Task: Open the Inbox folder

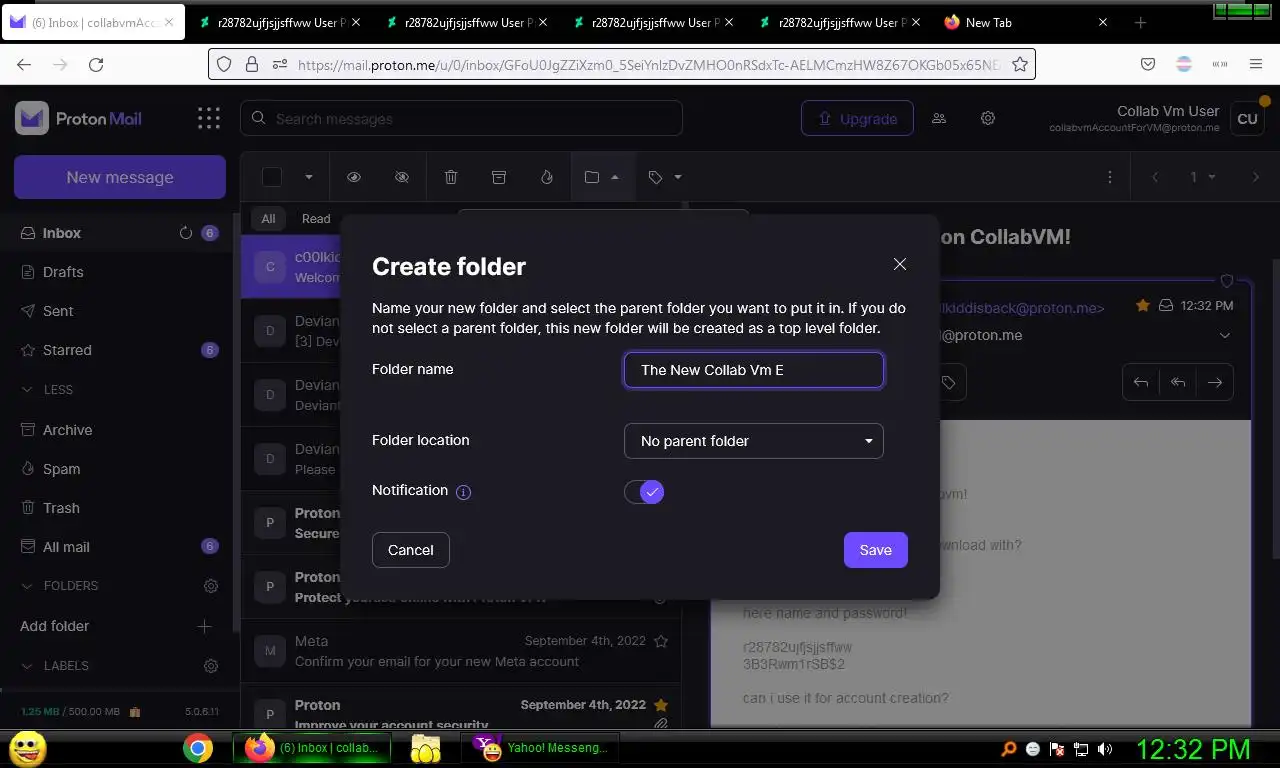Action: click(x=62, y=233)
